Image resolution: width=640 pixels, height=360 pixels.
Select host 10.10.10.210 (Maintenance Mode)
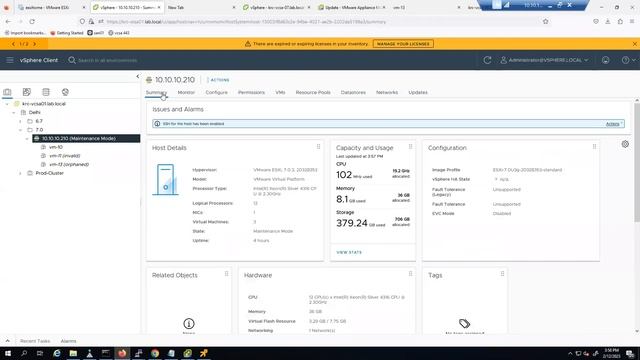[x=86, y=138]
